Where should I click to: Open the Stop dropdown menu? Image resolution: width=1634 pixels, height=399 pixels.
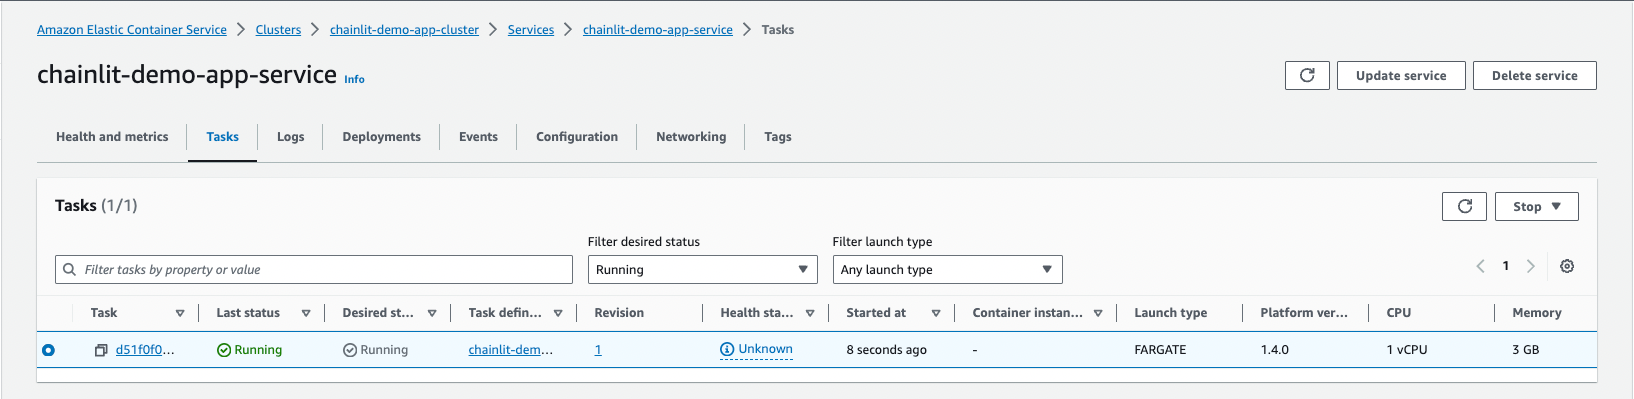pyautogui.click(x=1536, y=206)
